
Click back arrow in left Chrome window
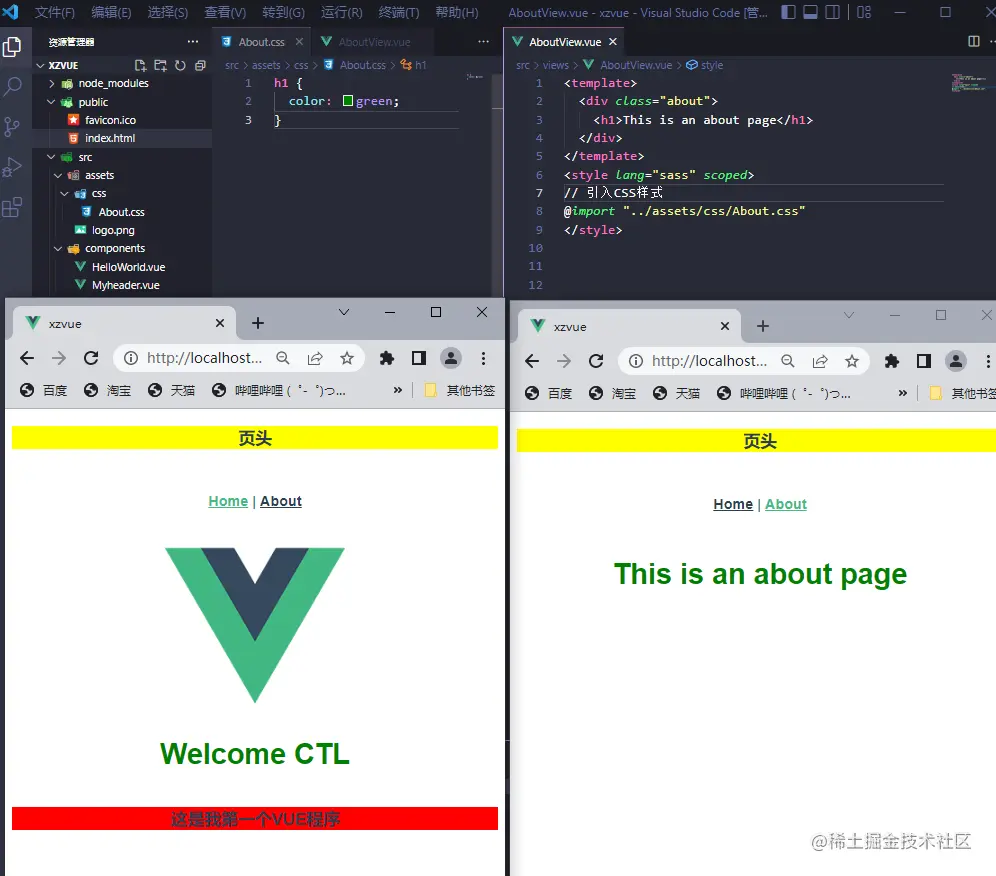coord(27,358)
